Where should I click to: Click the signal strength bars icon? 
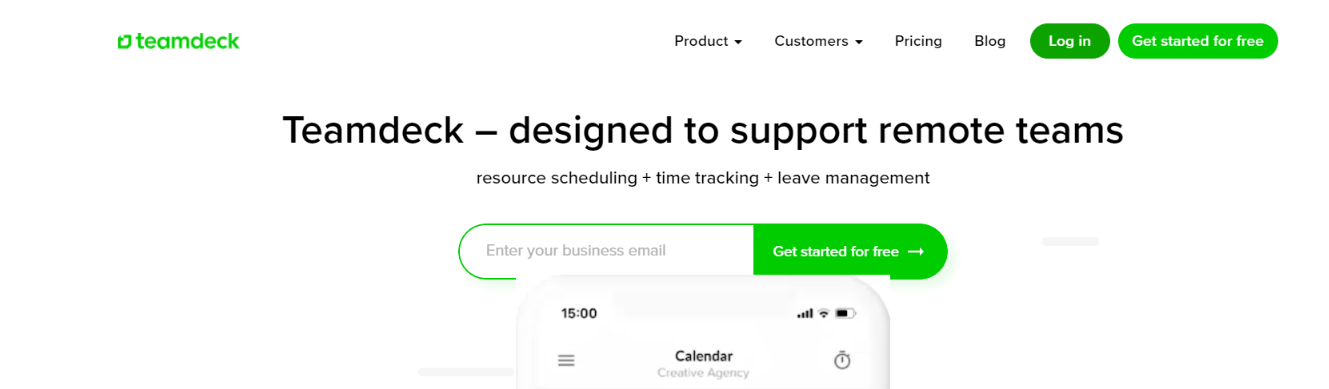(x=805, y=313)
